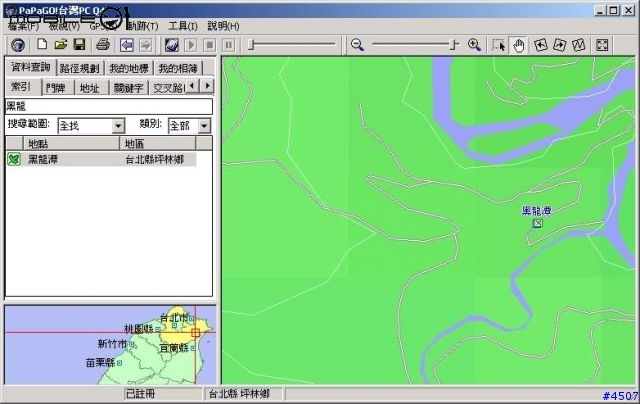This screenshot has height=404, width=640.
Task: Zoom out with the minus magnifier
Action: pyautogui.click(x=358, y=45)
